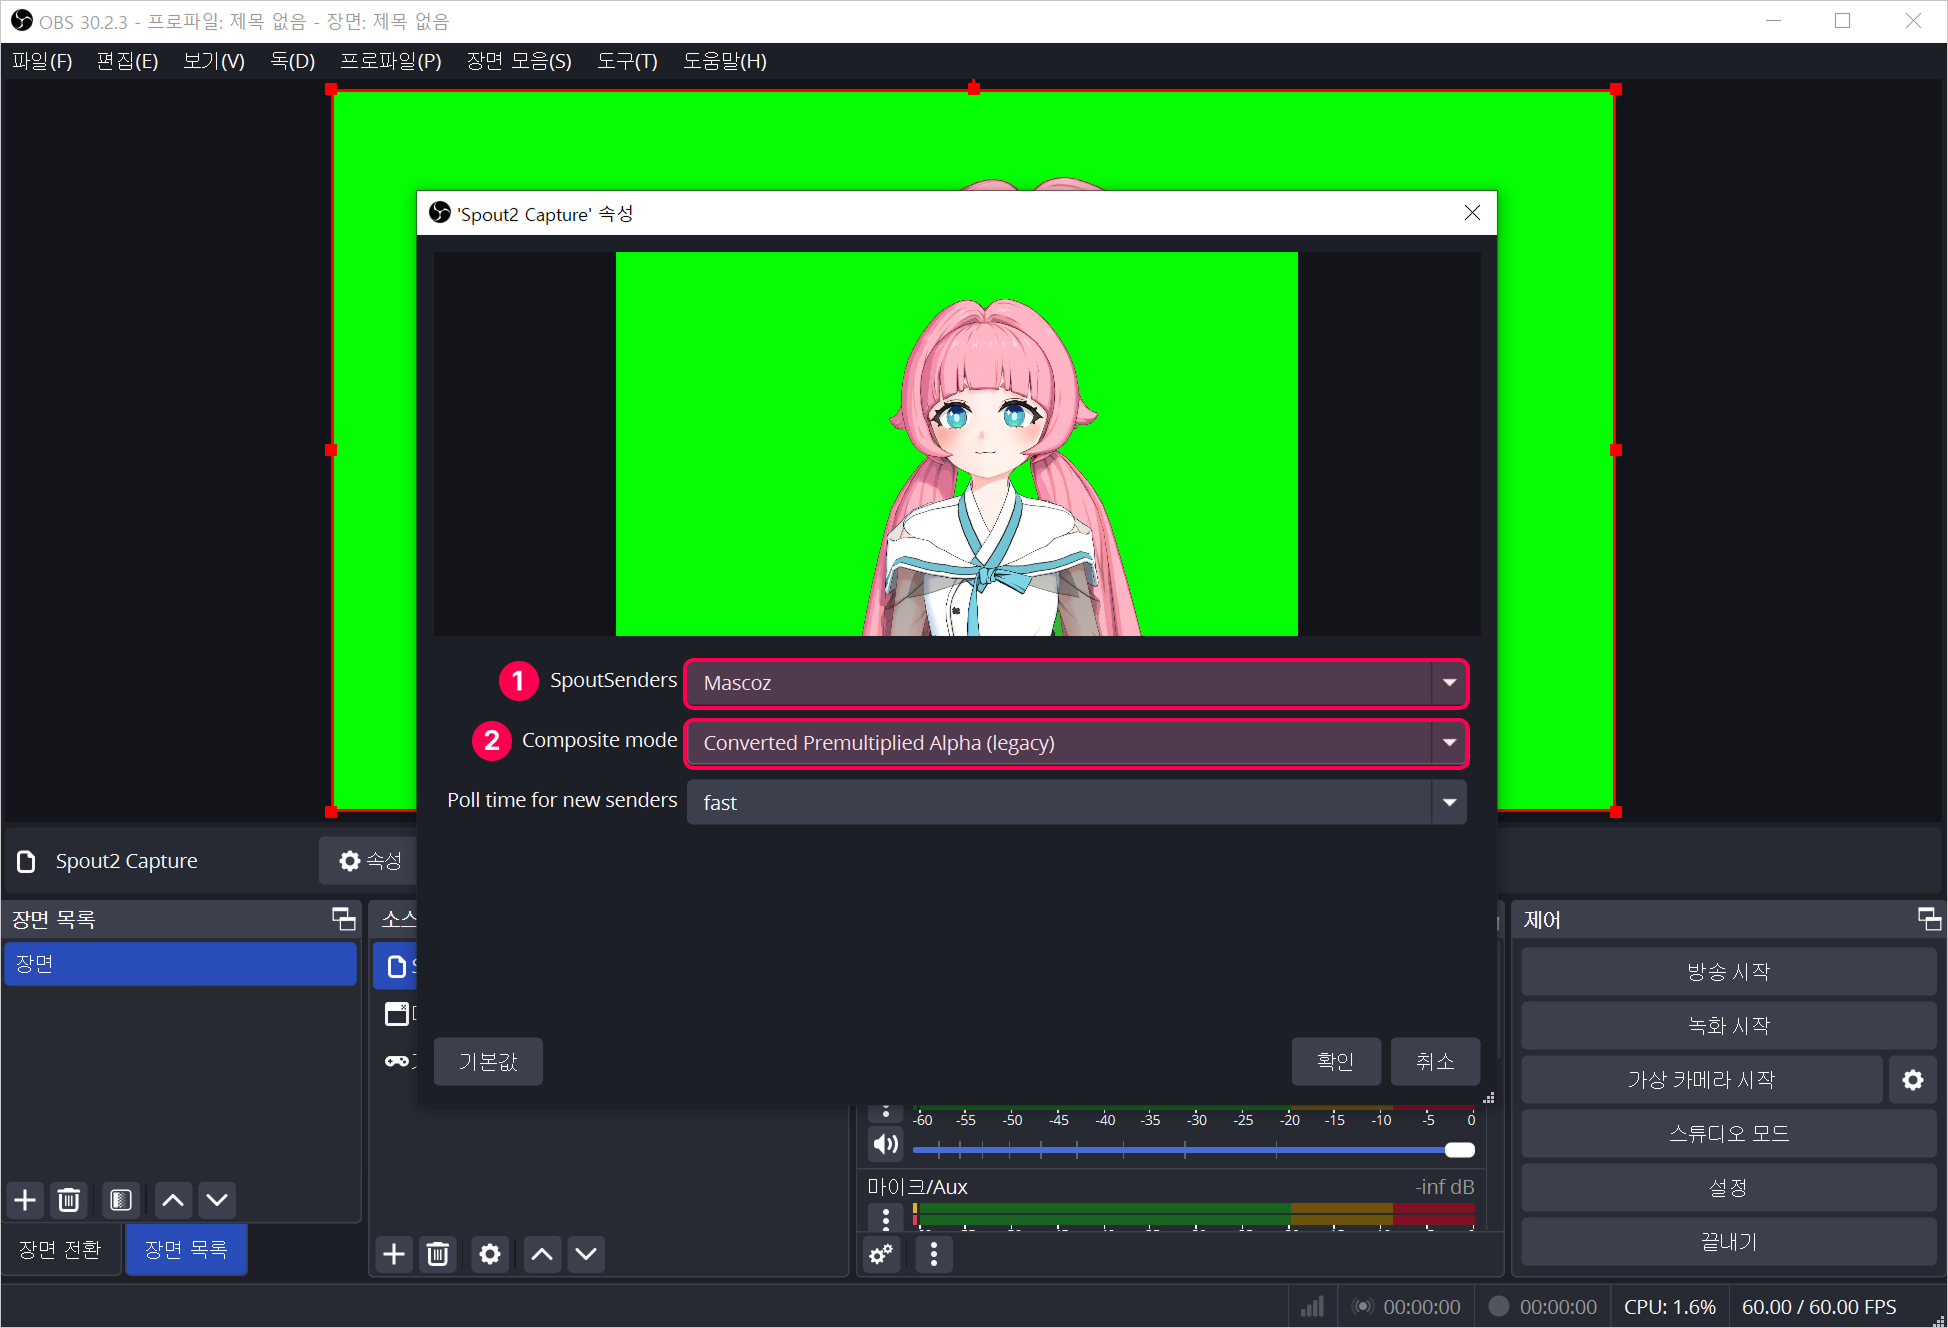Cancel with the 취소 button
Viewport: 1948px width, 1328px height.
[x=1435, y=1061]
